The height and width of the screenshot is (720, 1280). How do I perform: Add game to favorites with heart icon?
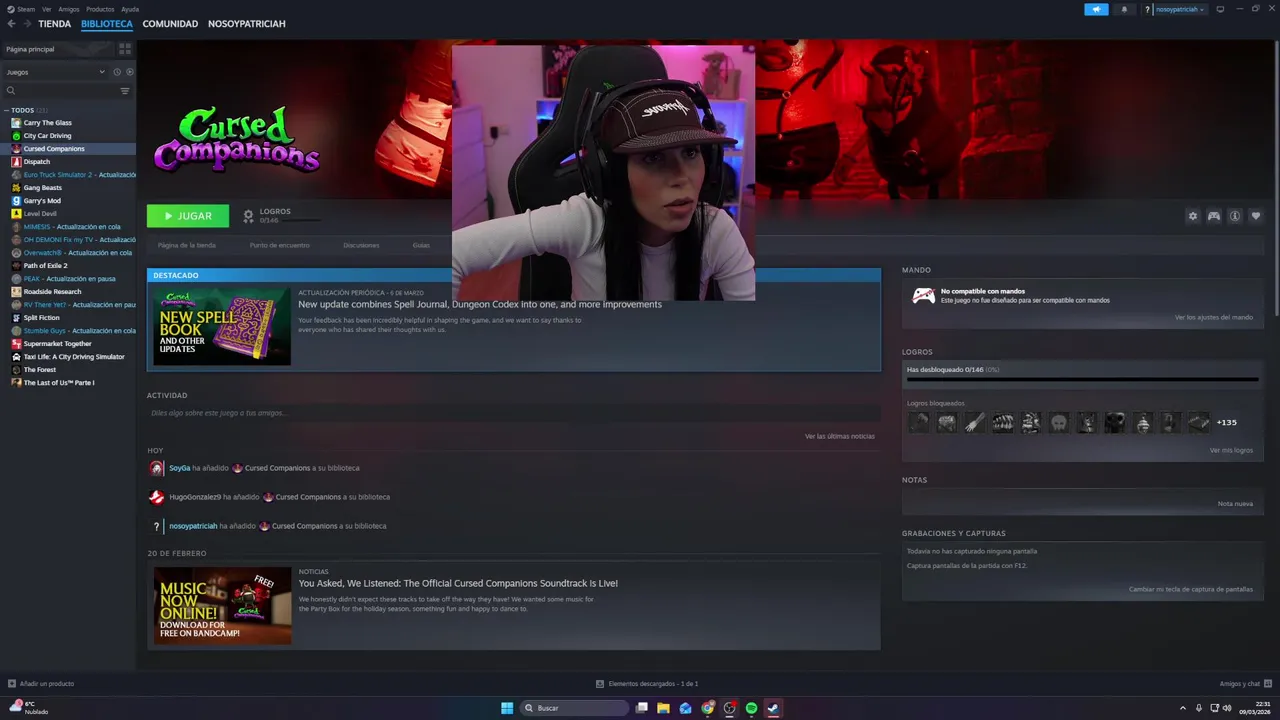click(x=1256, y=216)
